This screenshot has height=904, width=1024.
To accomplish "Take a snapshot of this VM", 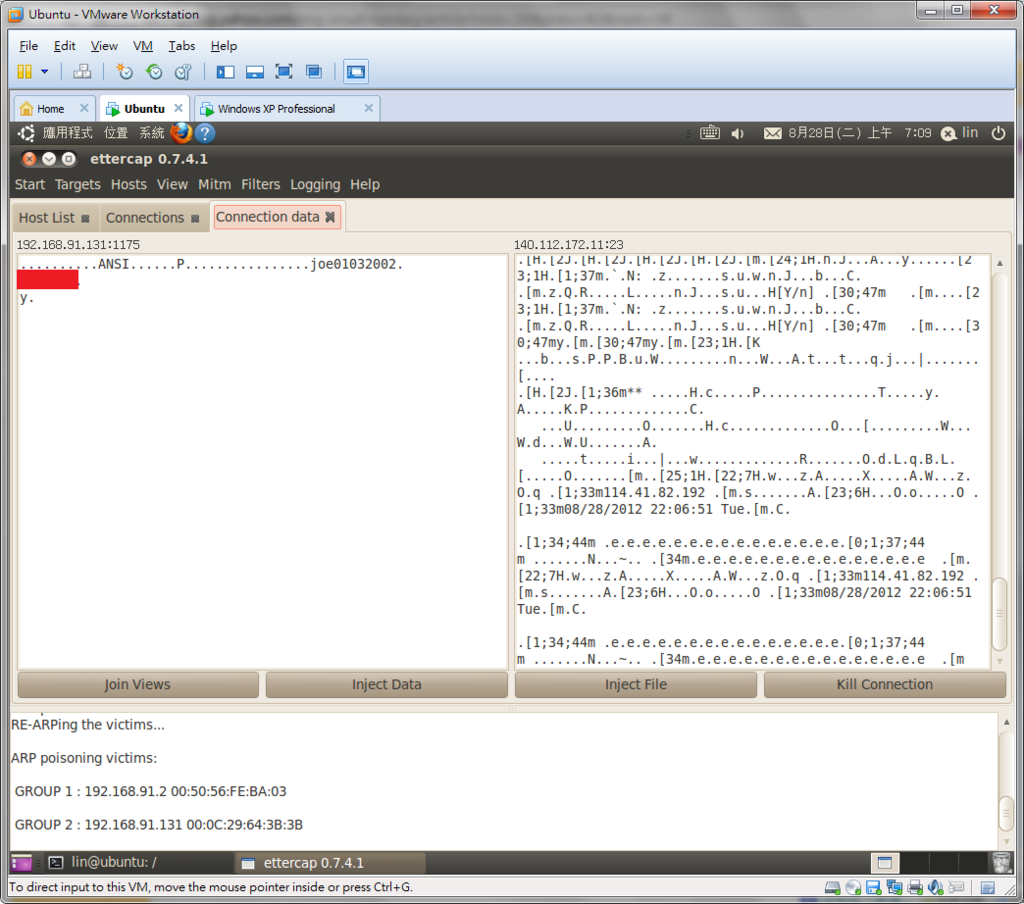I will tap(123, 72).
